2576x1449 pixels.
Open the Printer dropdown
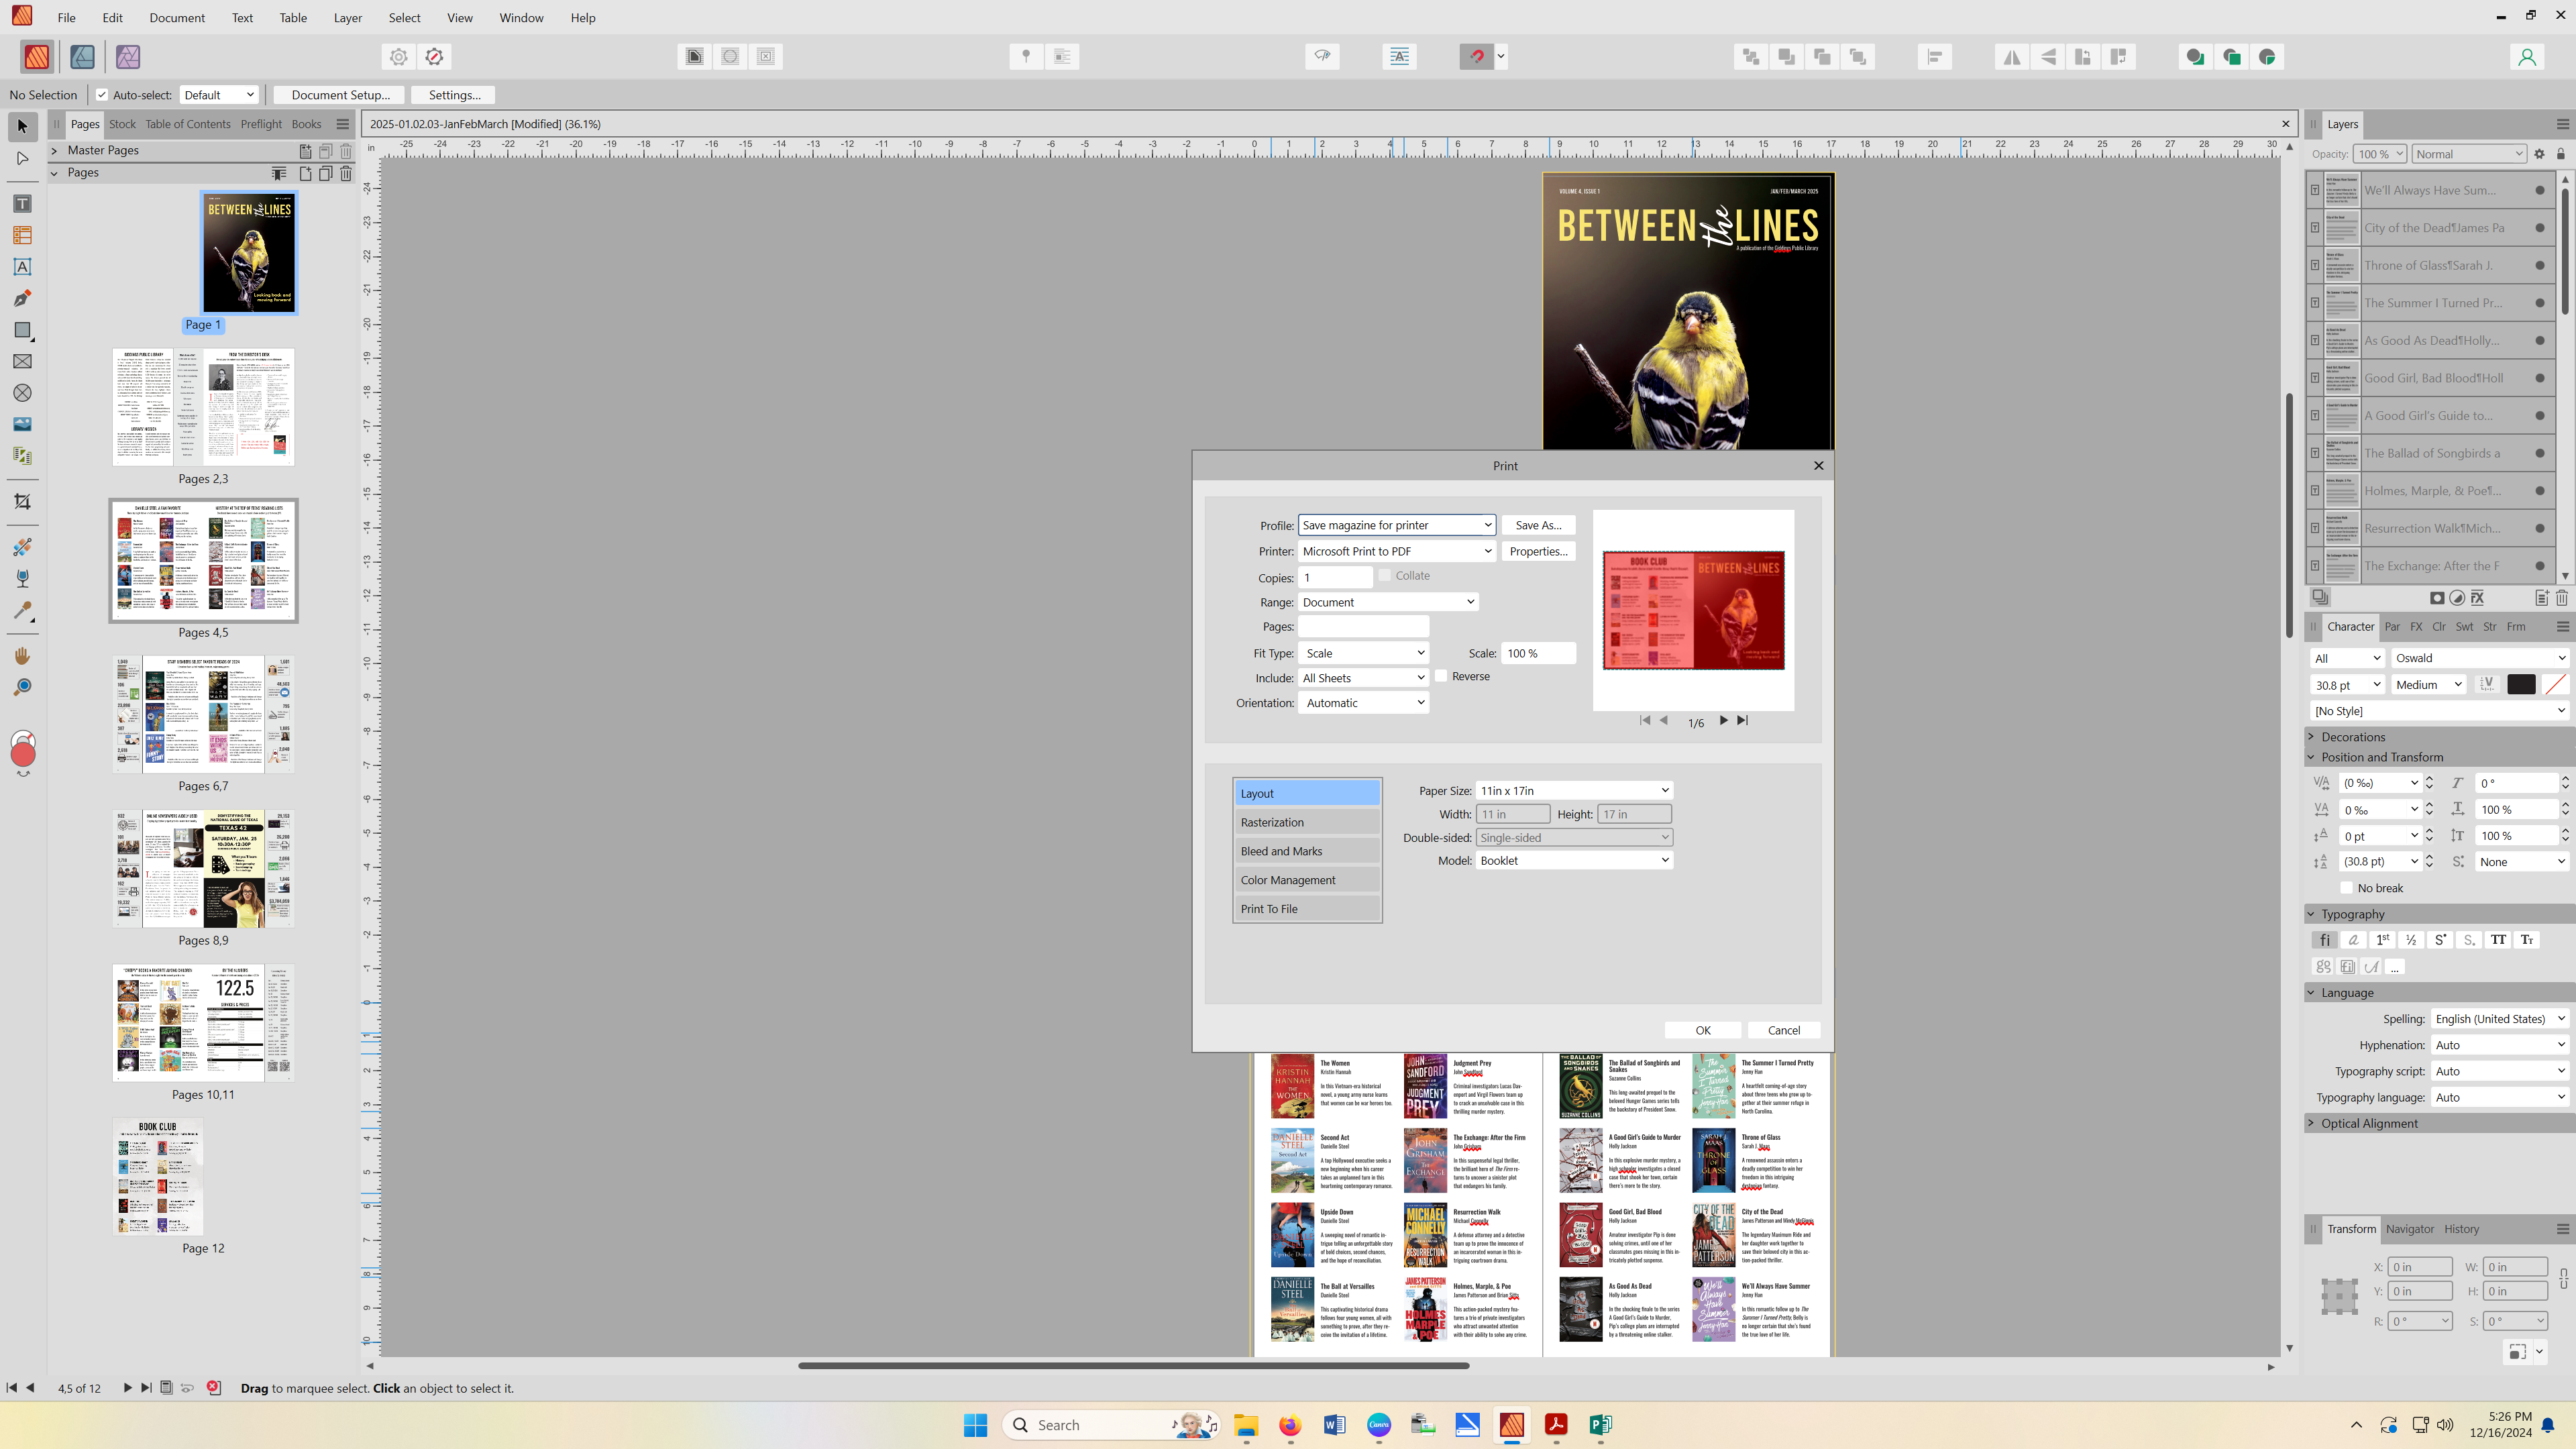tap(1396, 551)
